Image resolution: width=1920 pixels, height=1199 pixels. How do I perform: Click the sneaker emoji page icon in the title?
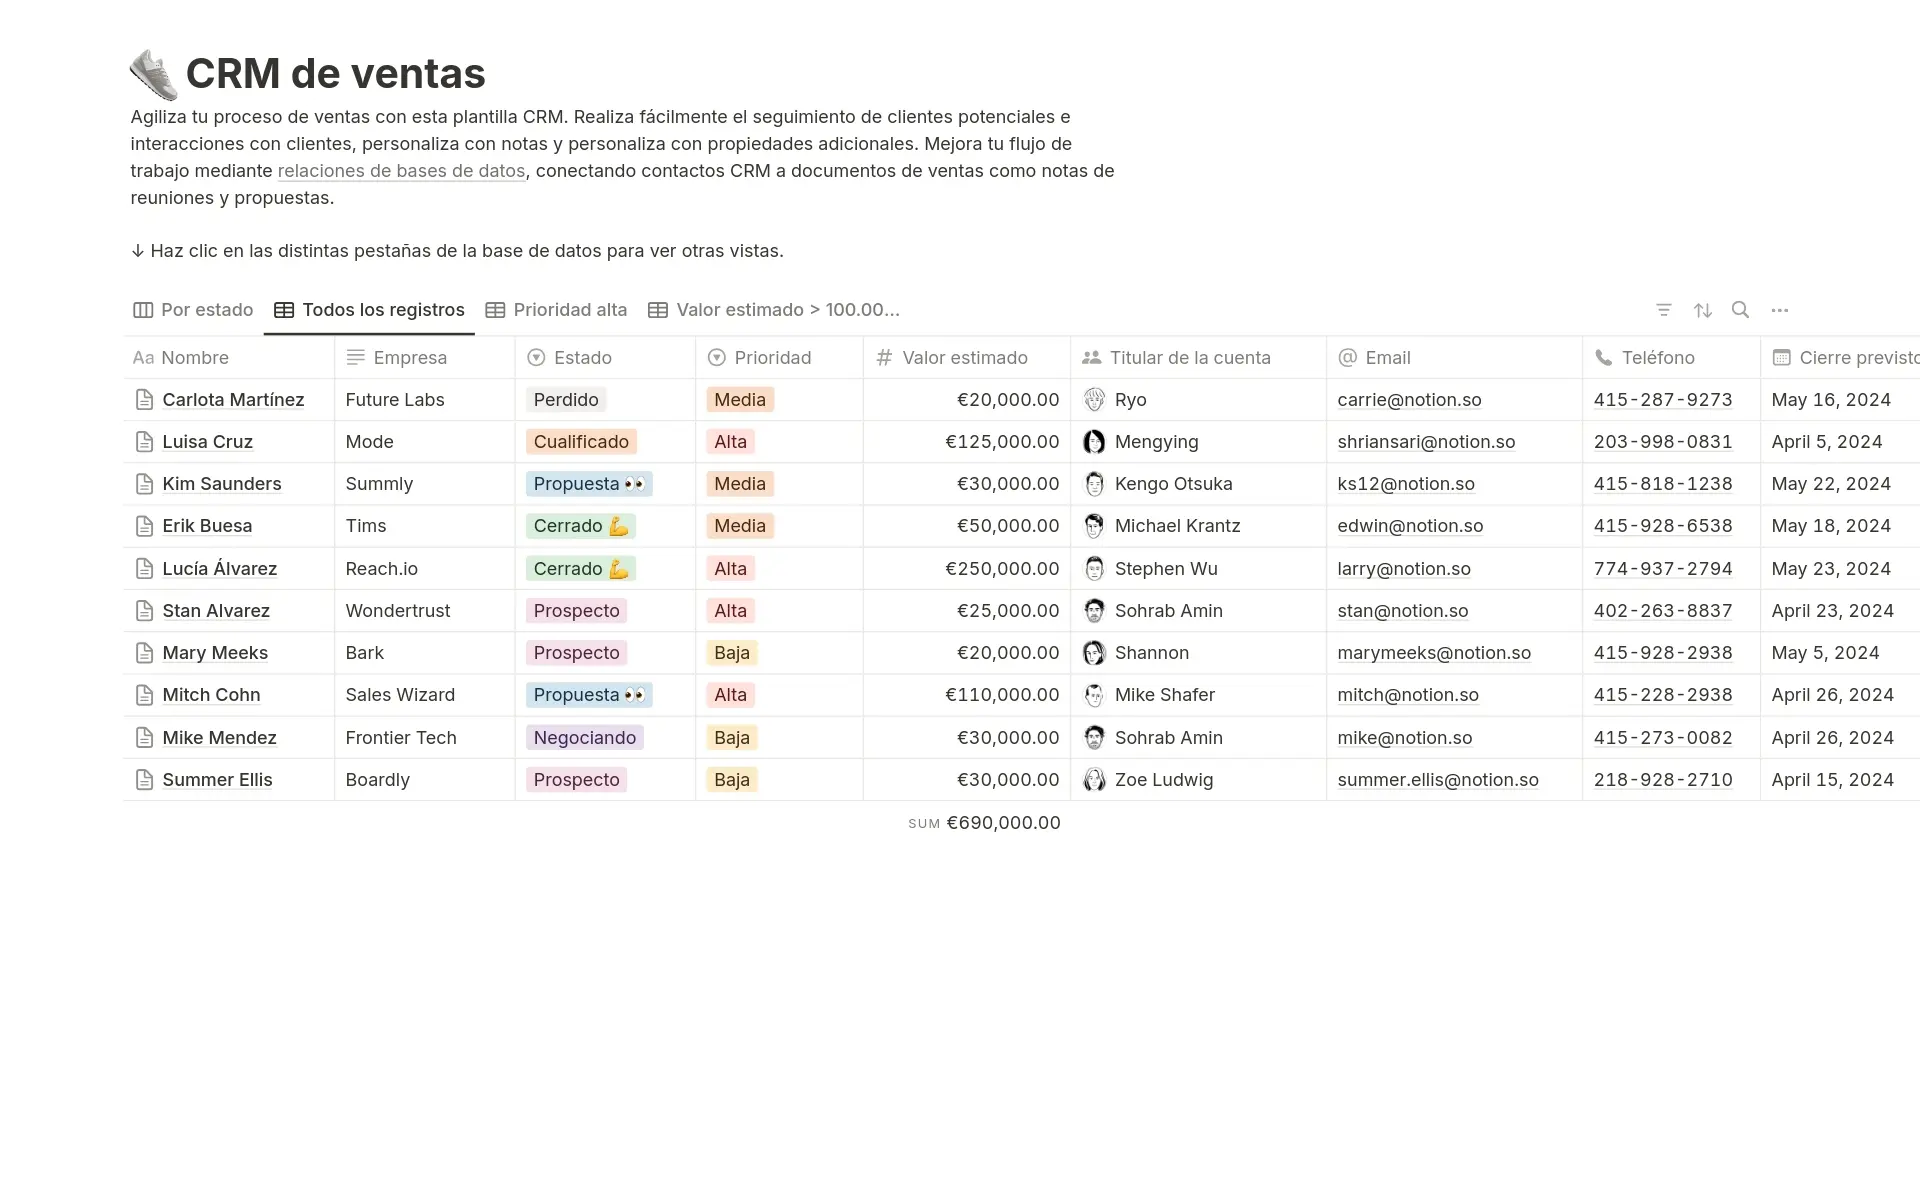pos(153,73)
